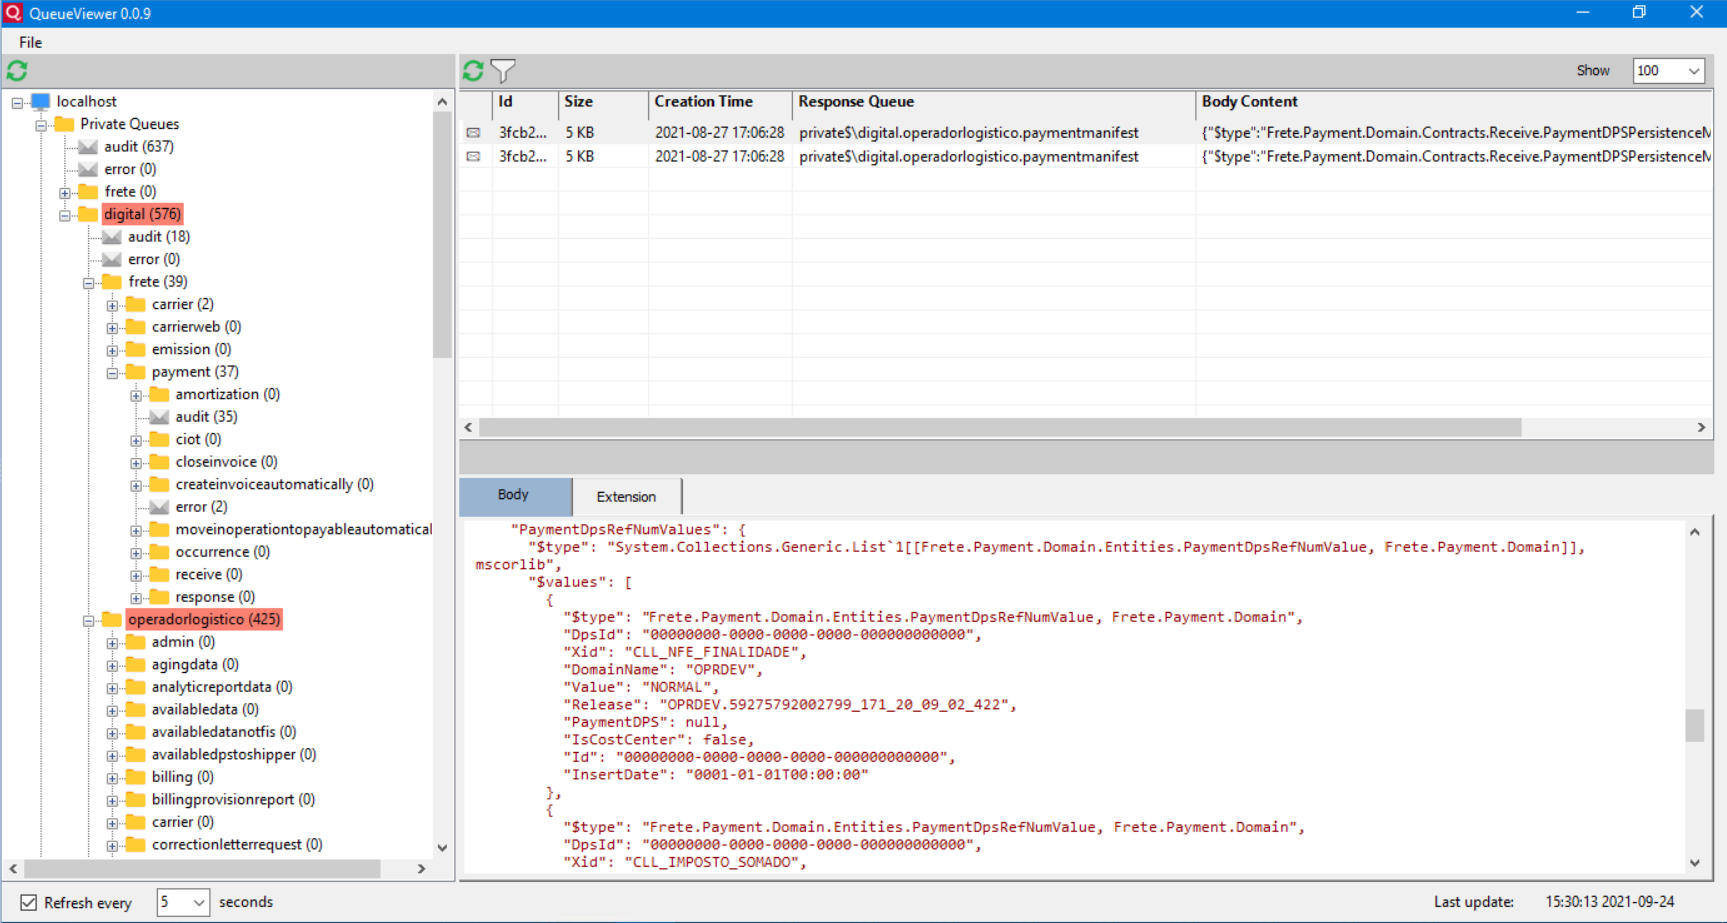Select the response (0) tree item
Image resolution: width=1727 pixels, height=923 pixels.
(214, 597)
